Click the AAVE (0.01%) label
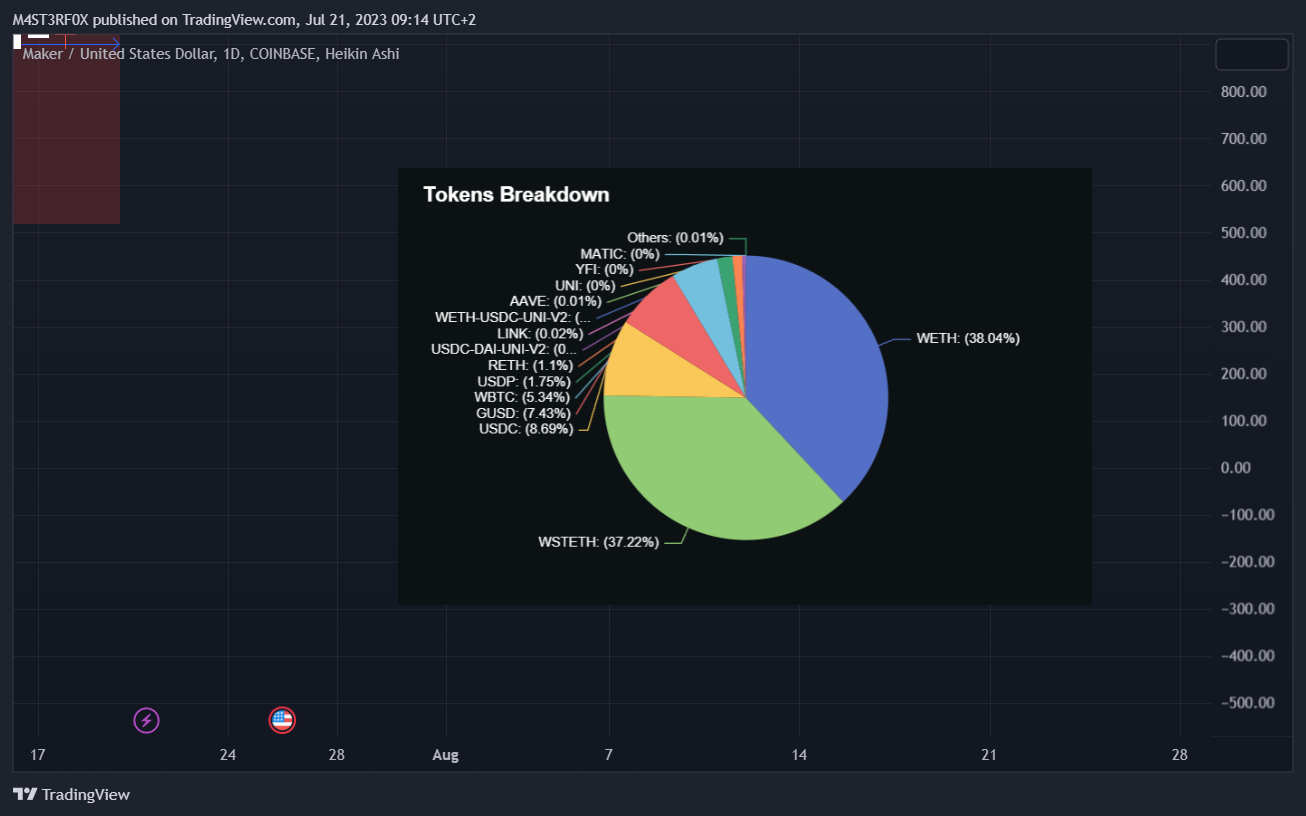The image size is (1306, 816). (555, 301)
